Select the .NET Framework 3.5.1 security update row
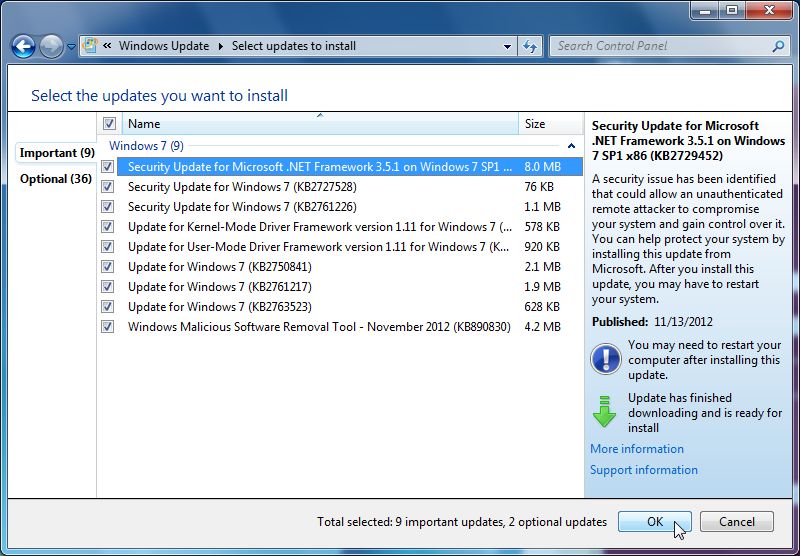The image size is (800, 556). point(349,167)
